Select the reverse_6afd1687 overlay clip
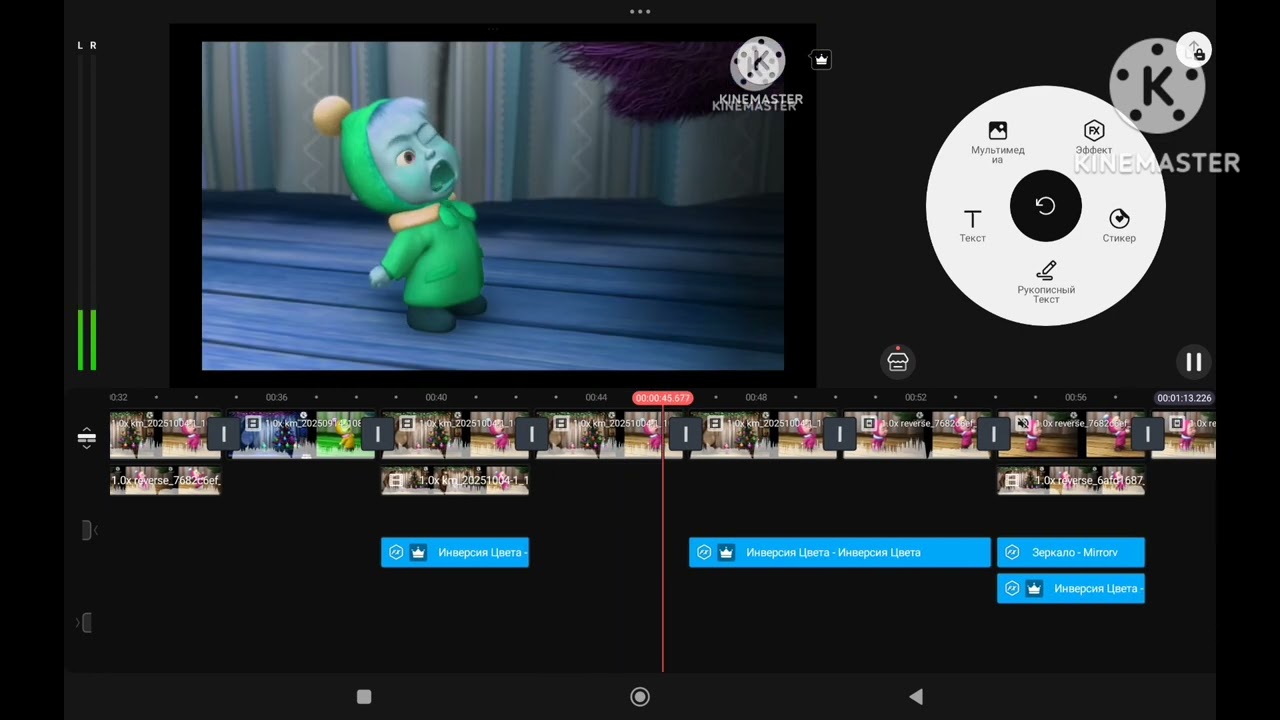Image resolution: width=1280 pixels, height=720 pixels. pos(1071,481)
